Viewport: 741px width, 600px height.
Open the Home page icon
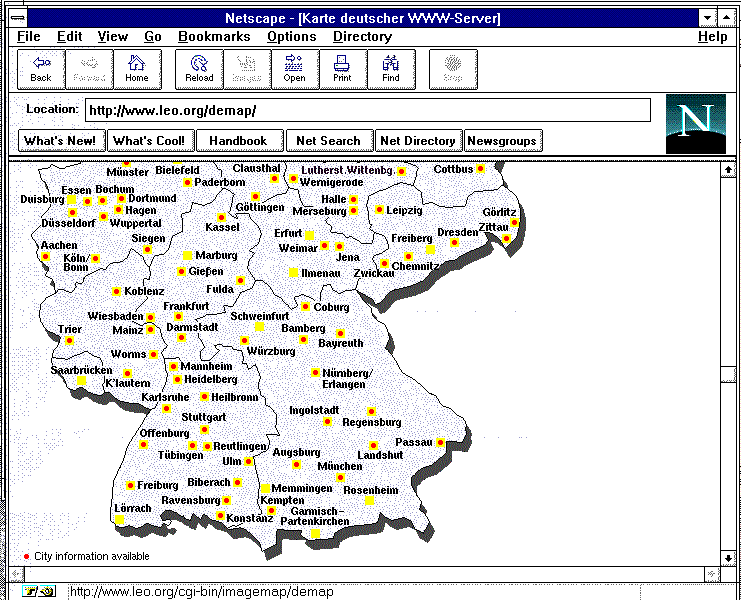click(x=137, y=69)
